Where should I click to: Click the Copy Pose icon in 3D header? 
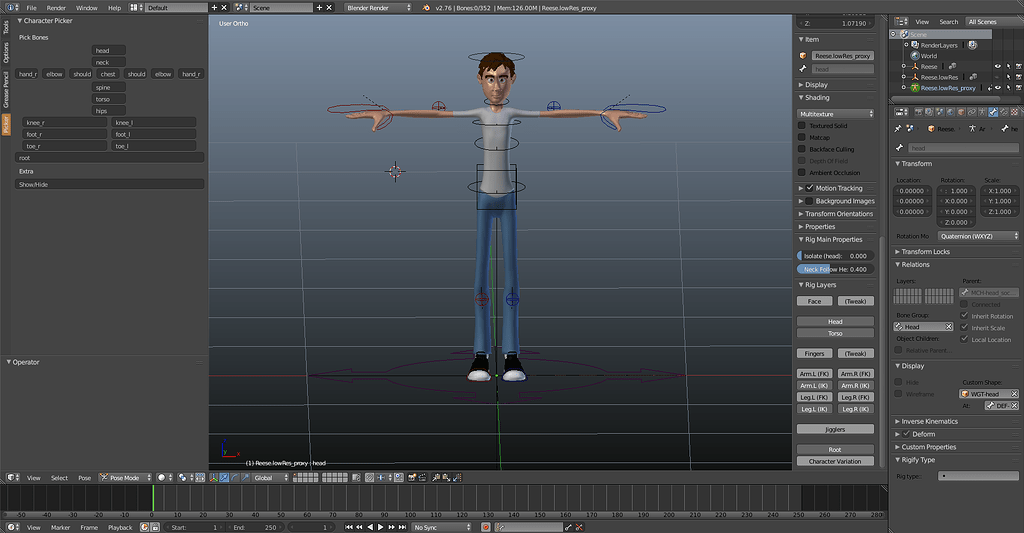point(436,477)
